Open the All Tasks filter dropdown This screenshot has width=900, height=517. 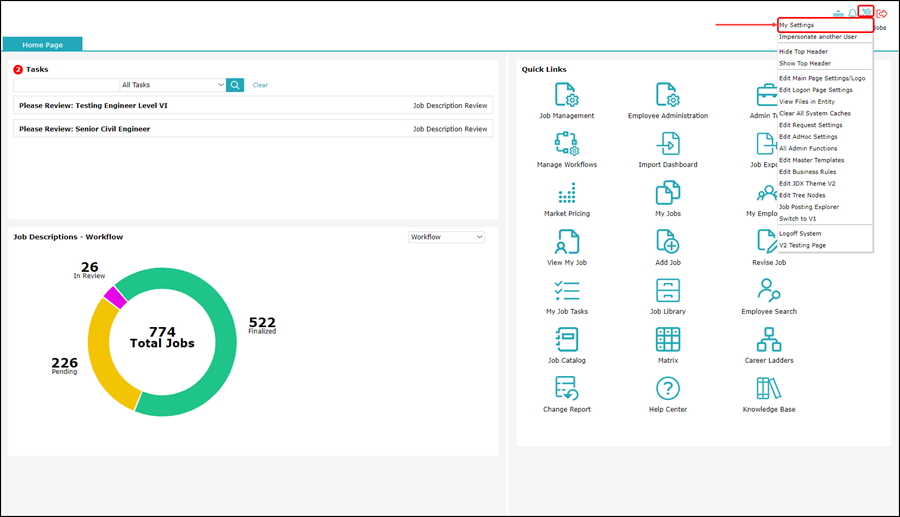173,85
